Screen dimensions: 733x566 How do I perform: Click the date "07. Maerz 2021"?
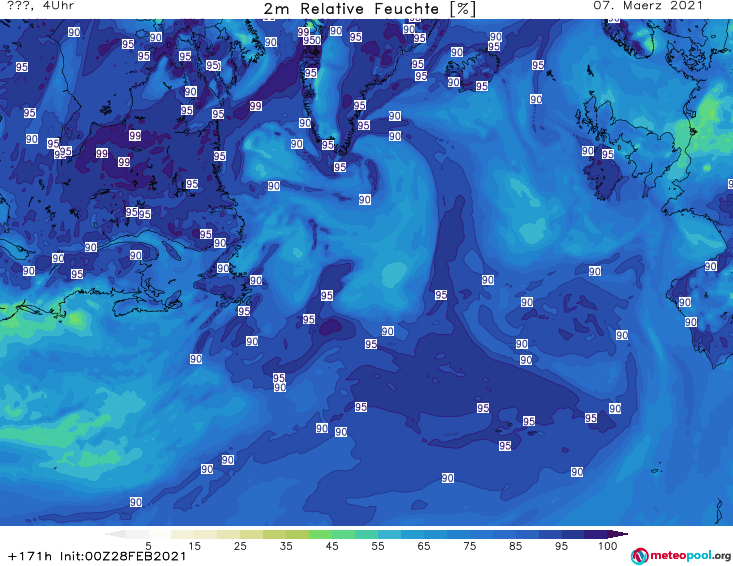(648, 6)
